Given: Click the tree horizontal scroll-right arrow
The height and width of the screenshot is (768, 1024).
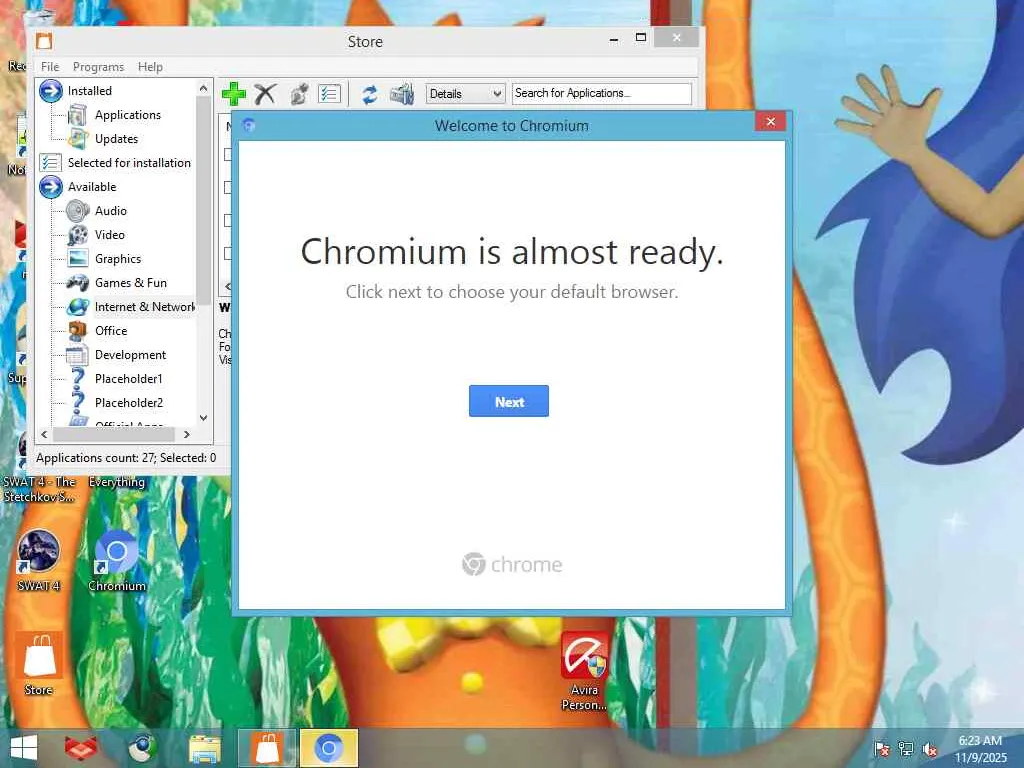Looking at the screenshot, I should click(x=187, y=434).
